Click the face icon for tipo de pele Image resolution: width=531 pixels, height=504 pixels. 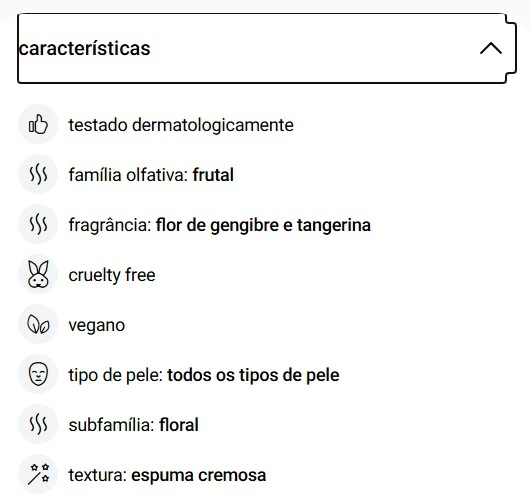pos(38,374)
